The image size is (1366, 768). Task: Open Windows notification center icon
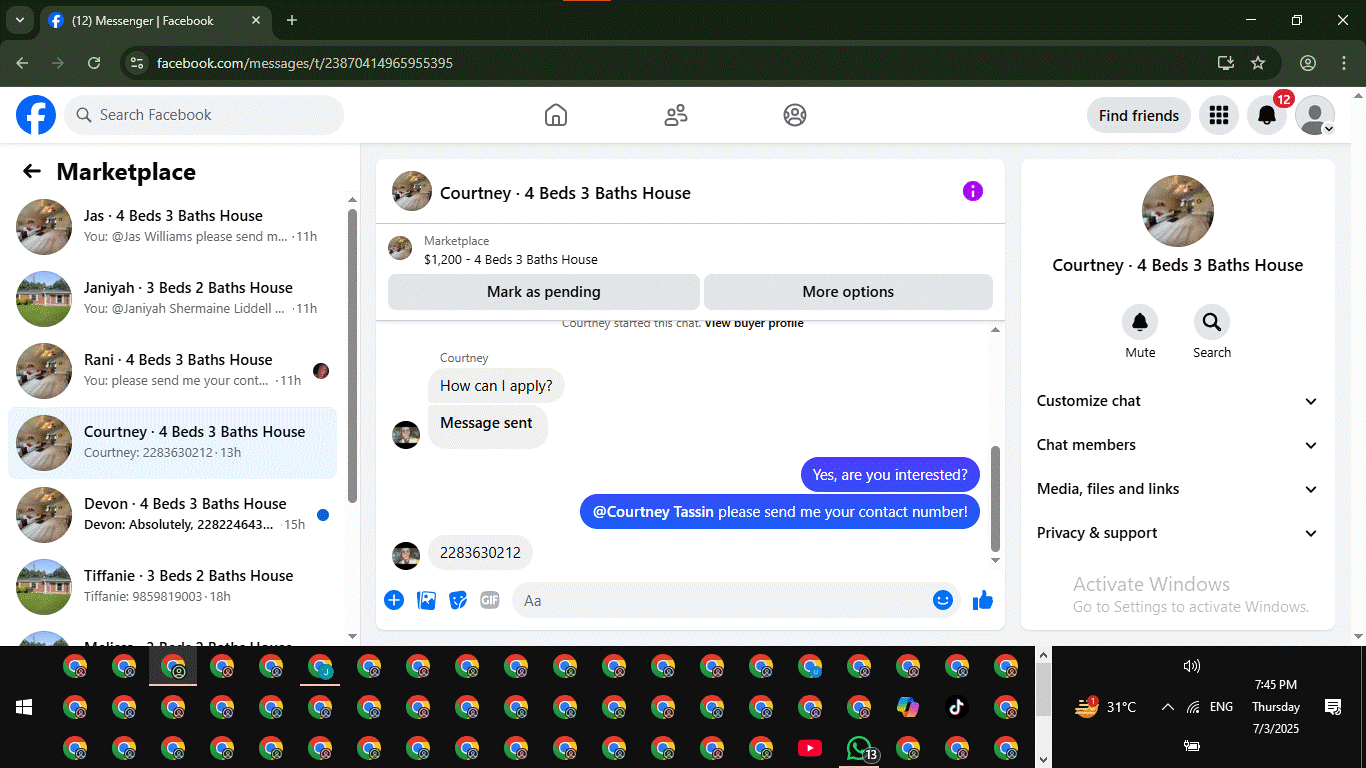pos(1333,707)
